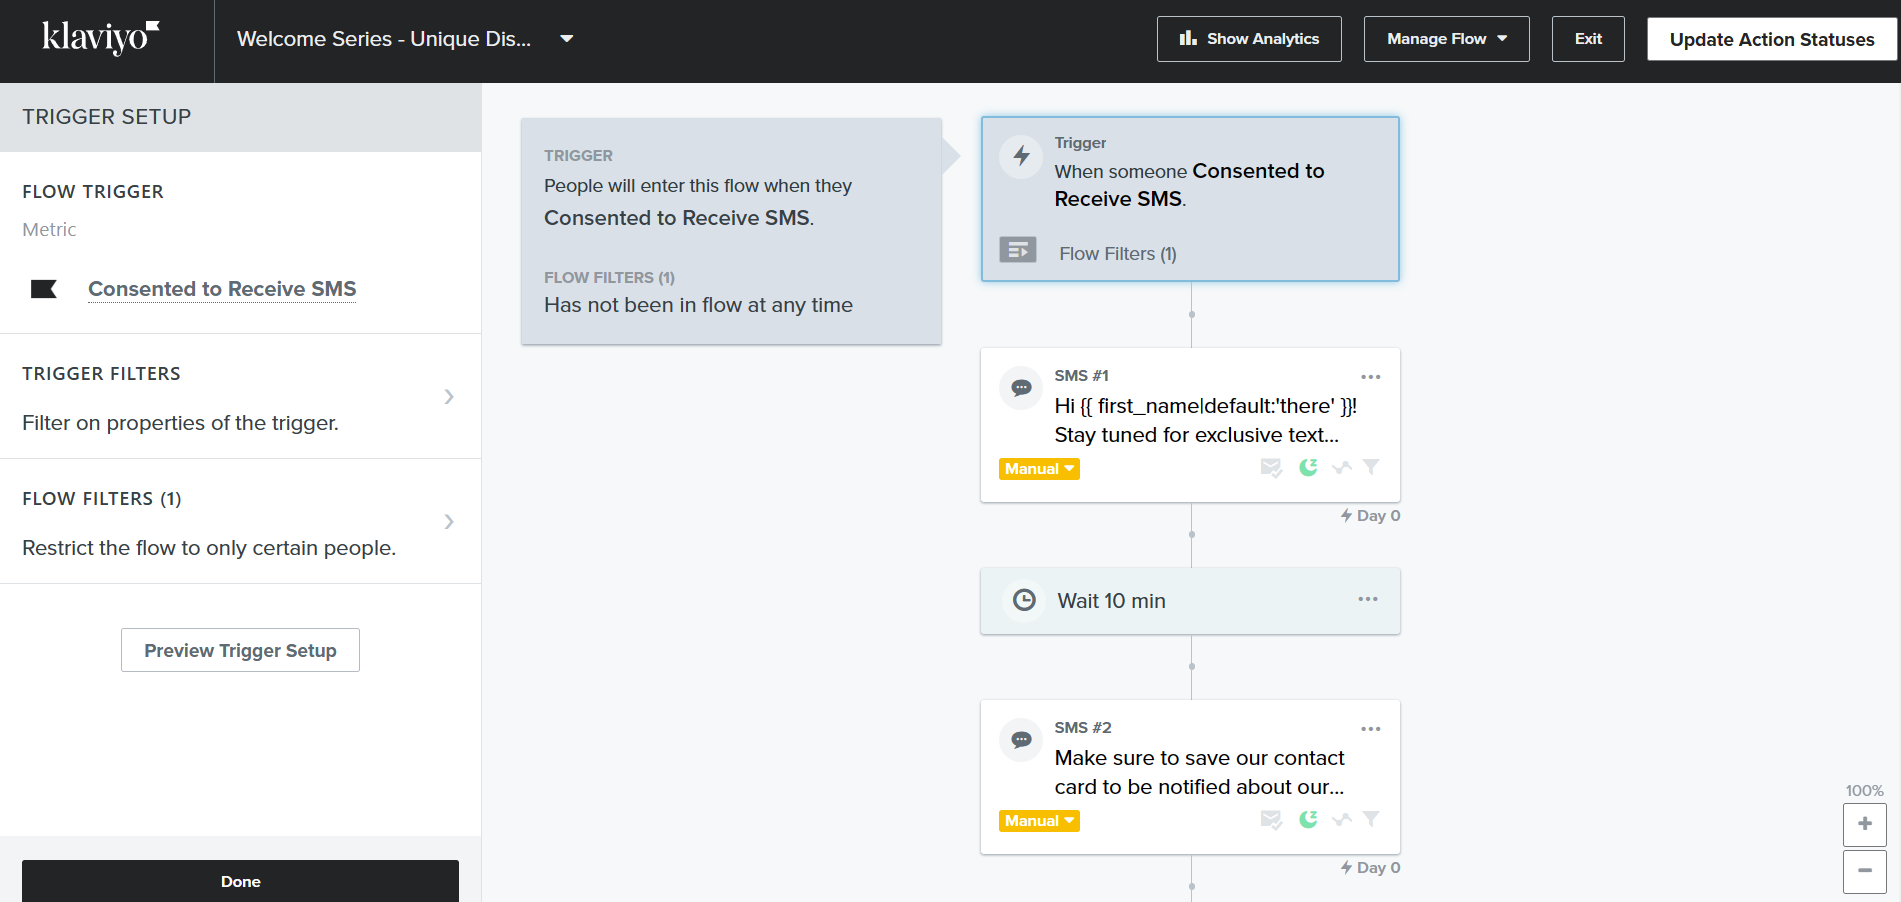Expand the Flow Filters (1) section chevron
Viewport: 1901px width, 902px height.
(449, 522)
